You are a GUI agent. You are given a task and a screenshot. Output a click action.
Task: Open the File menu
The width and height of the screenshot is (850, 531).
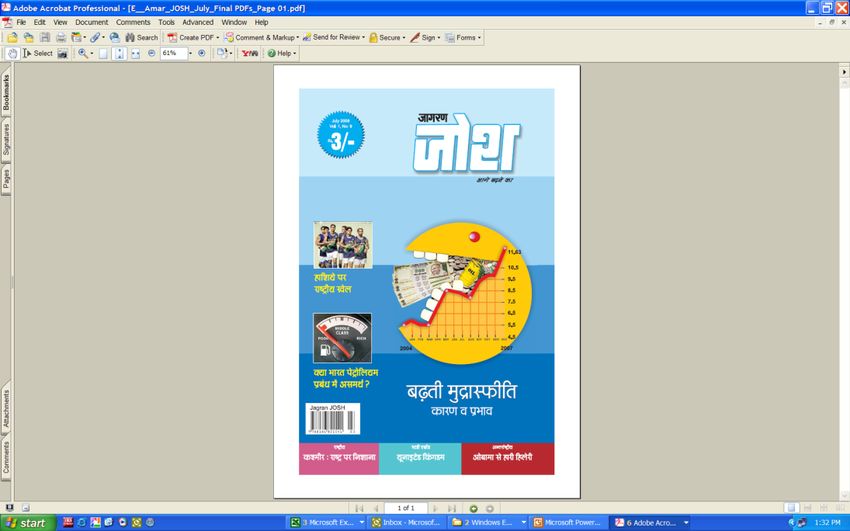coord(21,22)
